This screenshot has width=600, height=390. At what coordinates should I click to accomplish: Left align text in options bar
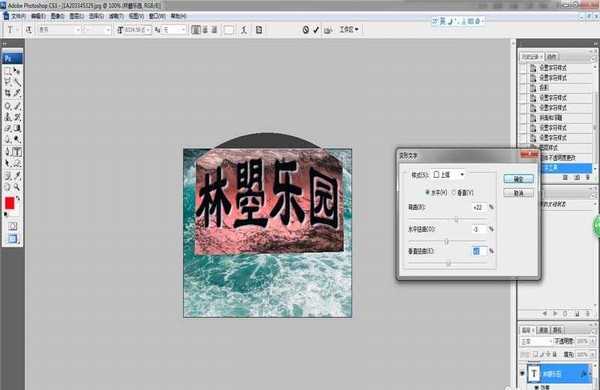click(x=196, y=30)
